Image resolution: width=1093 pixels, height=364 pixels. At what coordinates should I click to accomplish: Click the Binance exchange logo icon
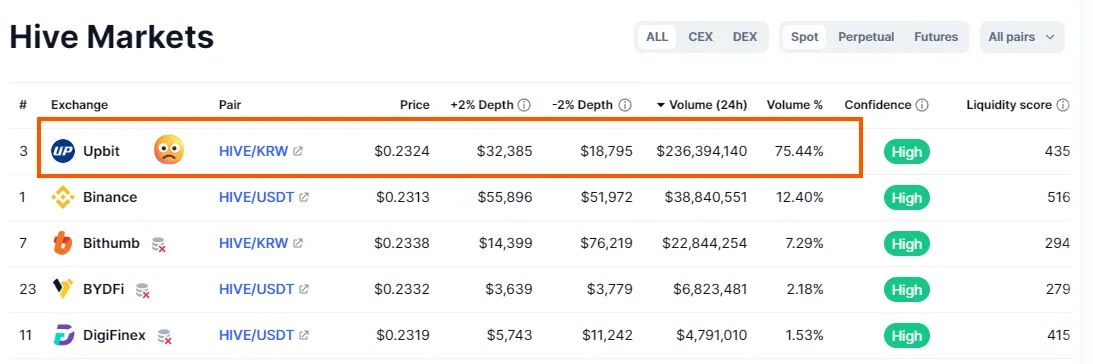click(63, 197)
